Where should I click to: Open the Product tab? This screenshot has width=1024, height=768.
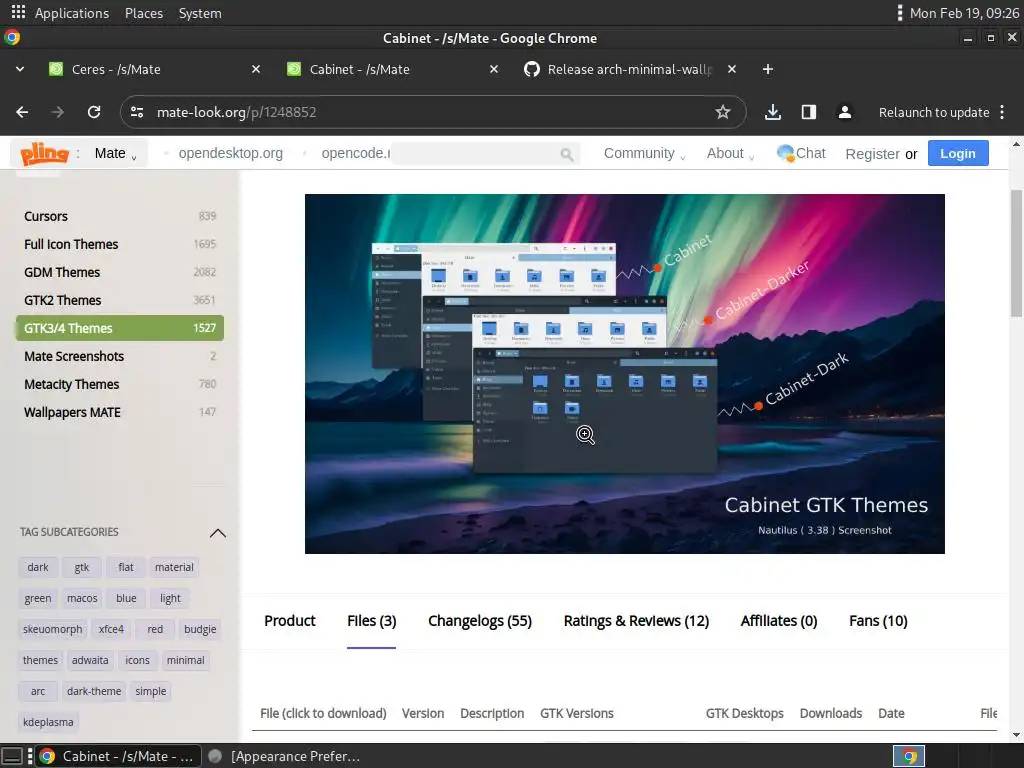pos(289,621)
